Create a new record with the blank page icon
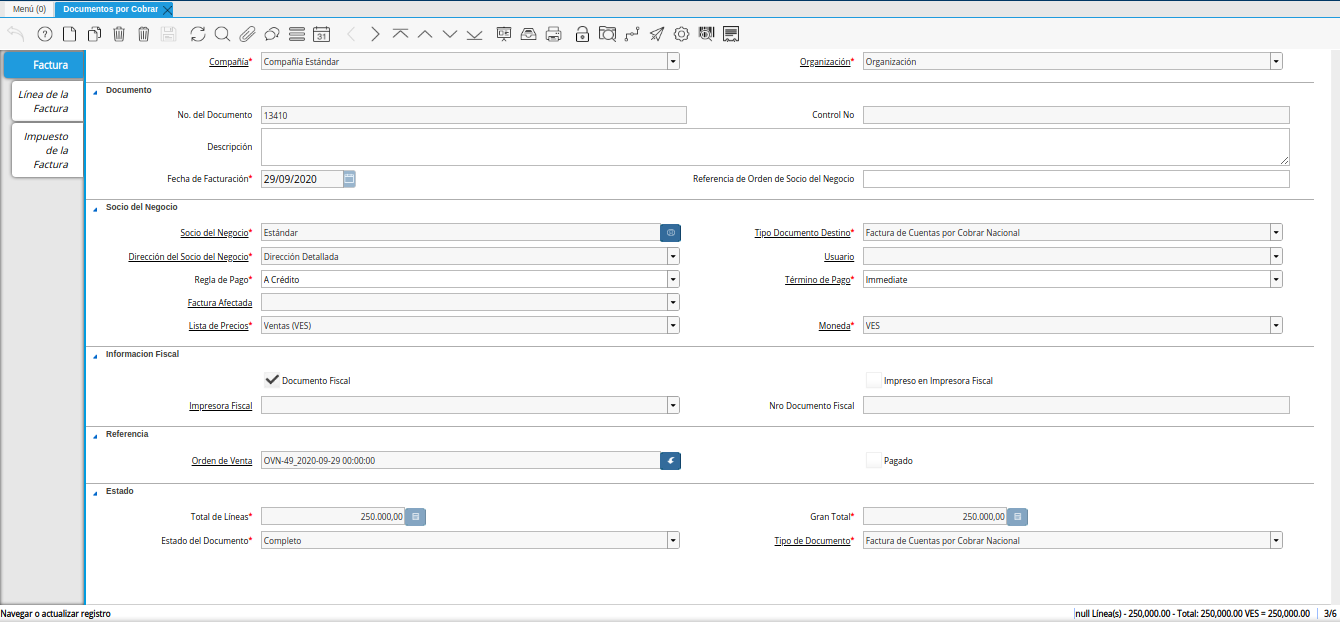This screenshot has width=1340, height=622. click(69, 34)
